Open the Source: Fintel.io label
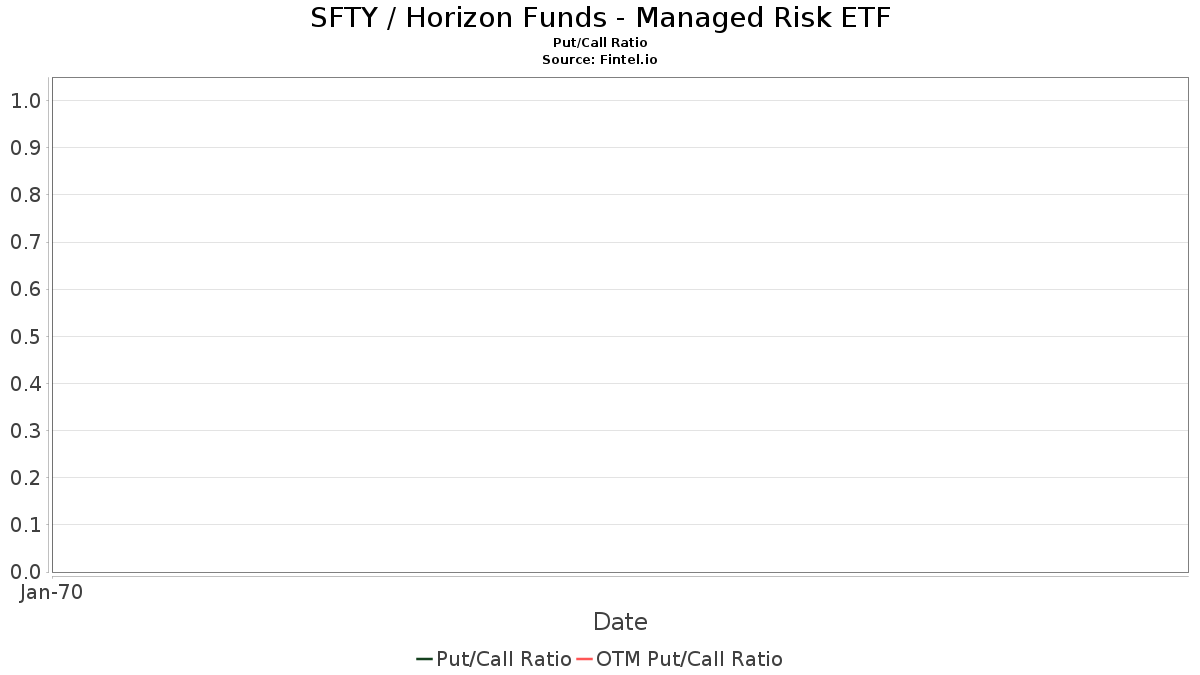 [x=600, y=60]
